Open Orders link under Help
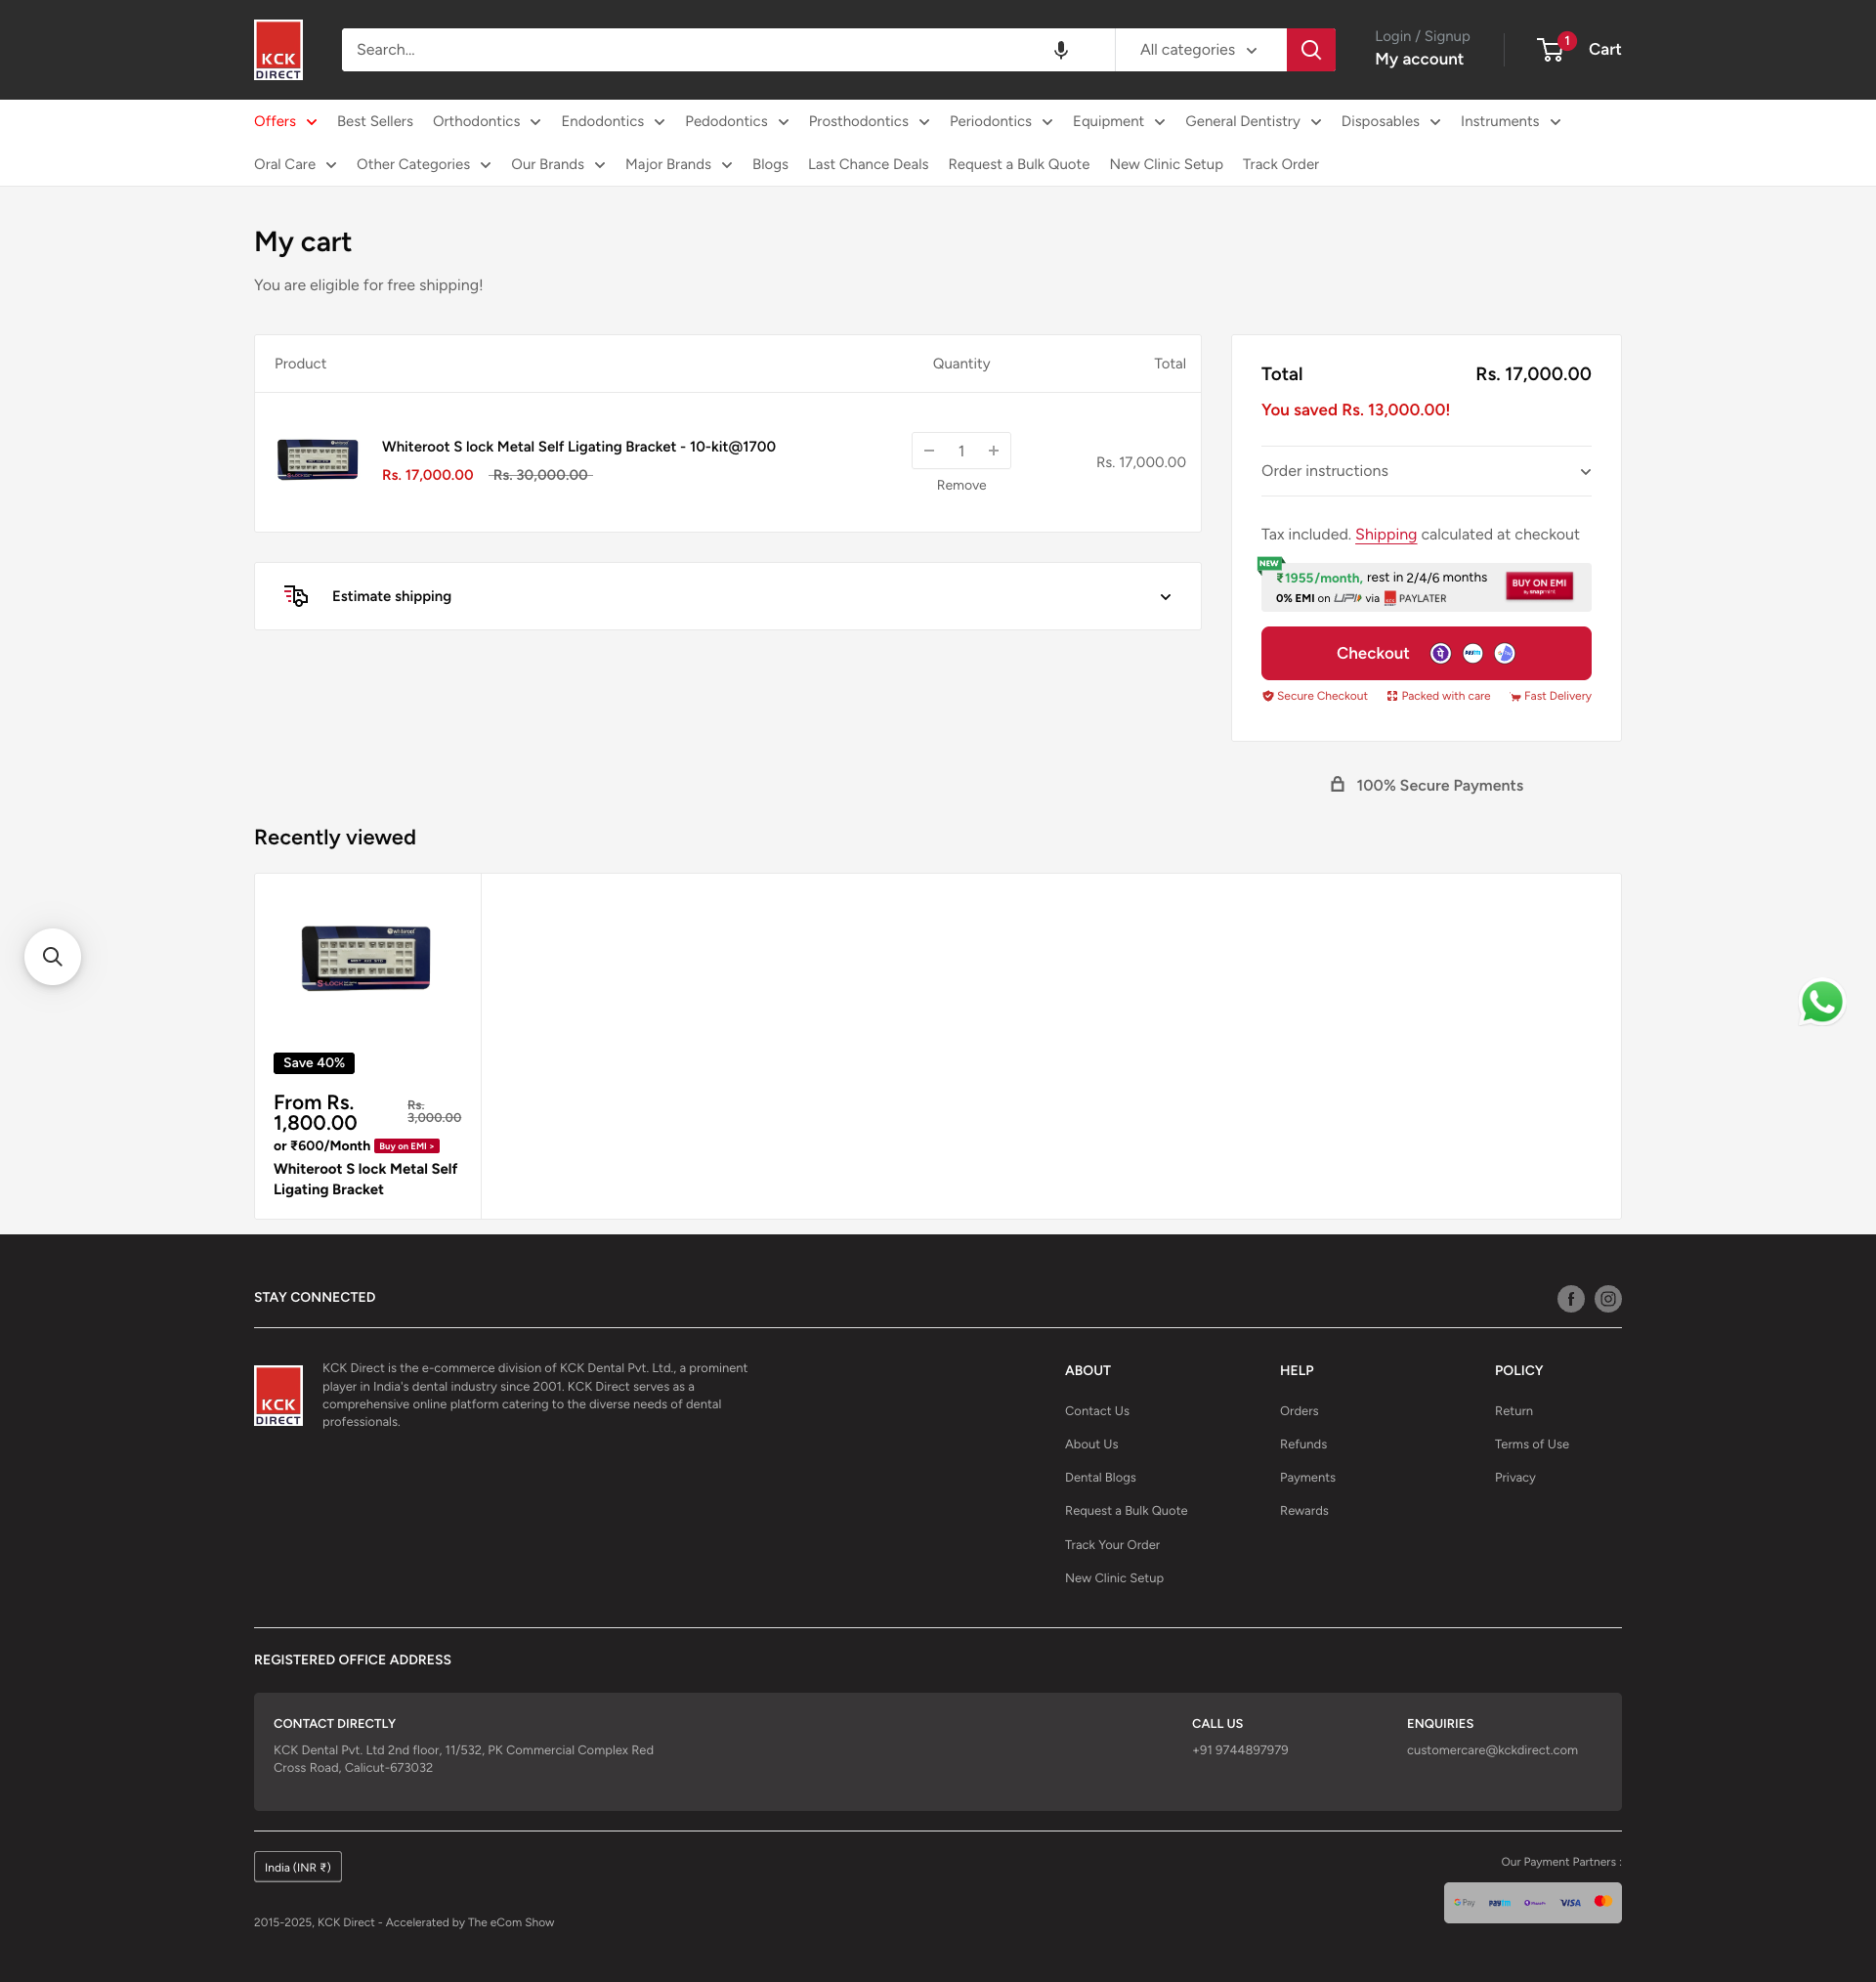 pyautogui.click(x=1299, y=1411)
